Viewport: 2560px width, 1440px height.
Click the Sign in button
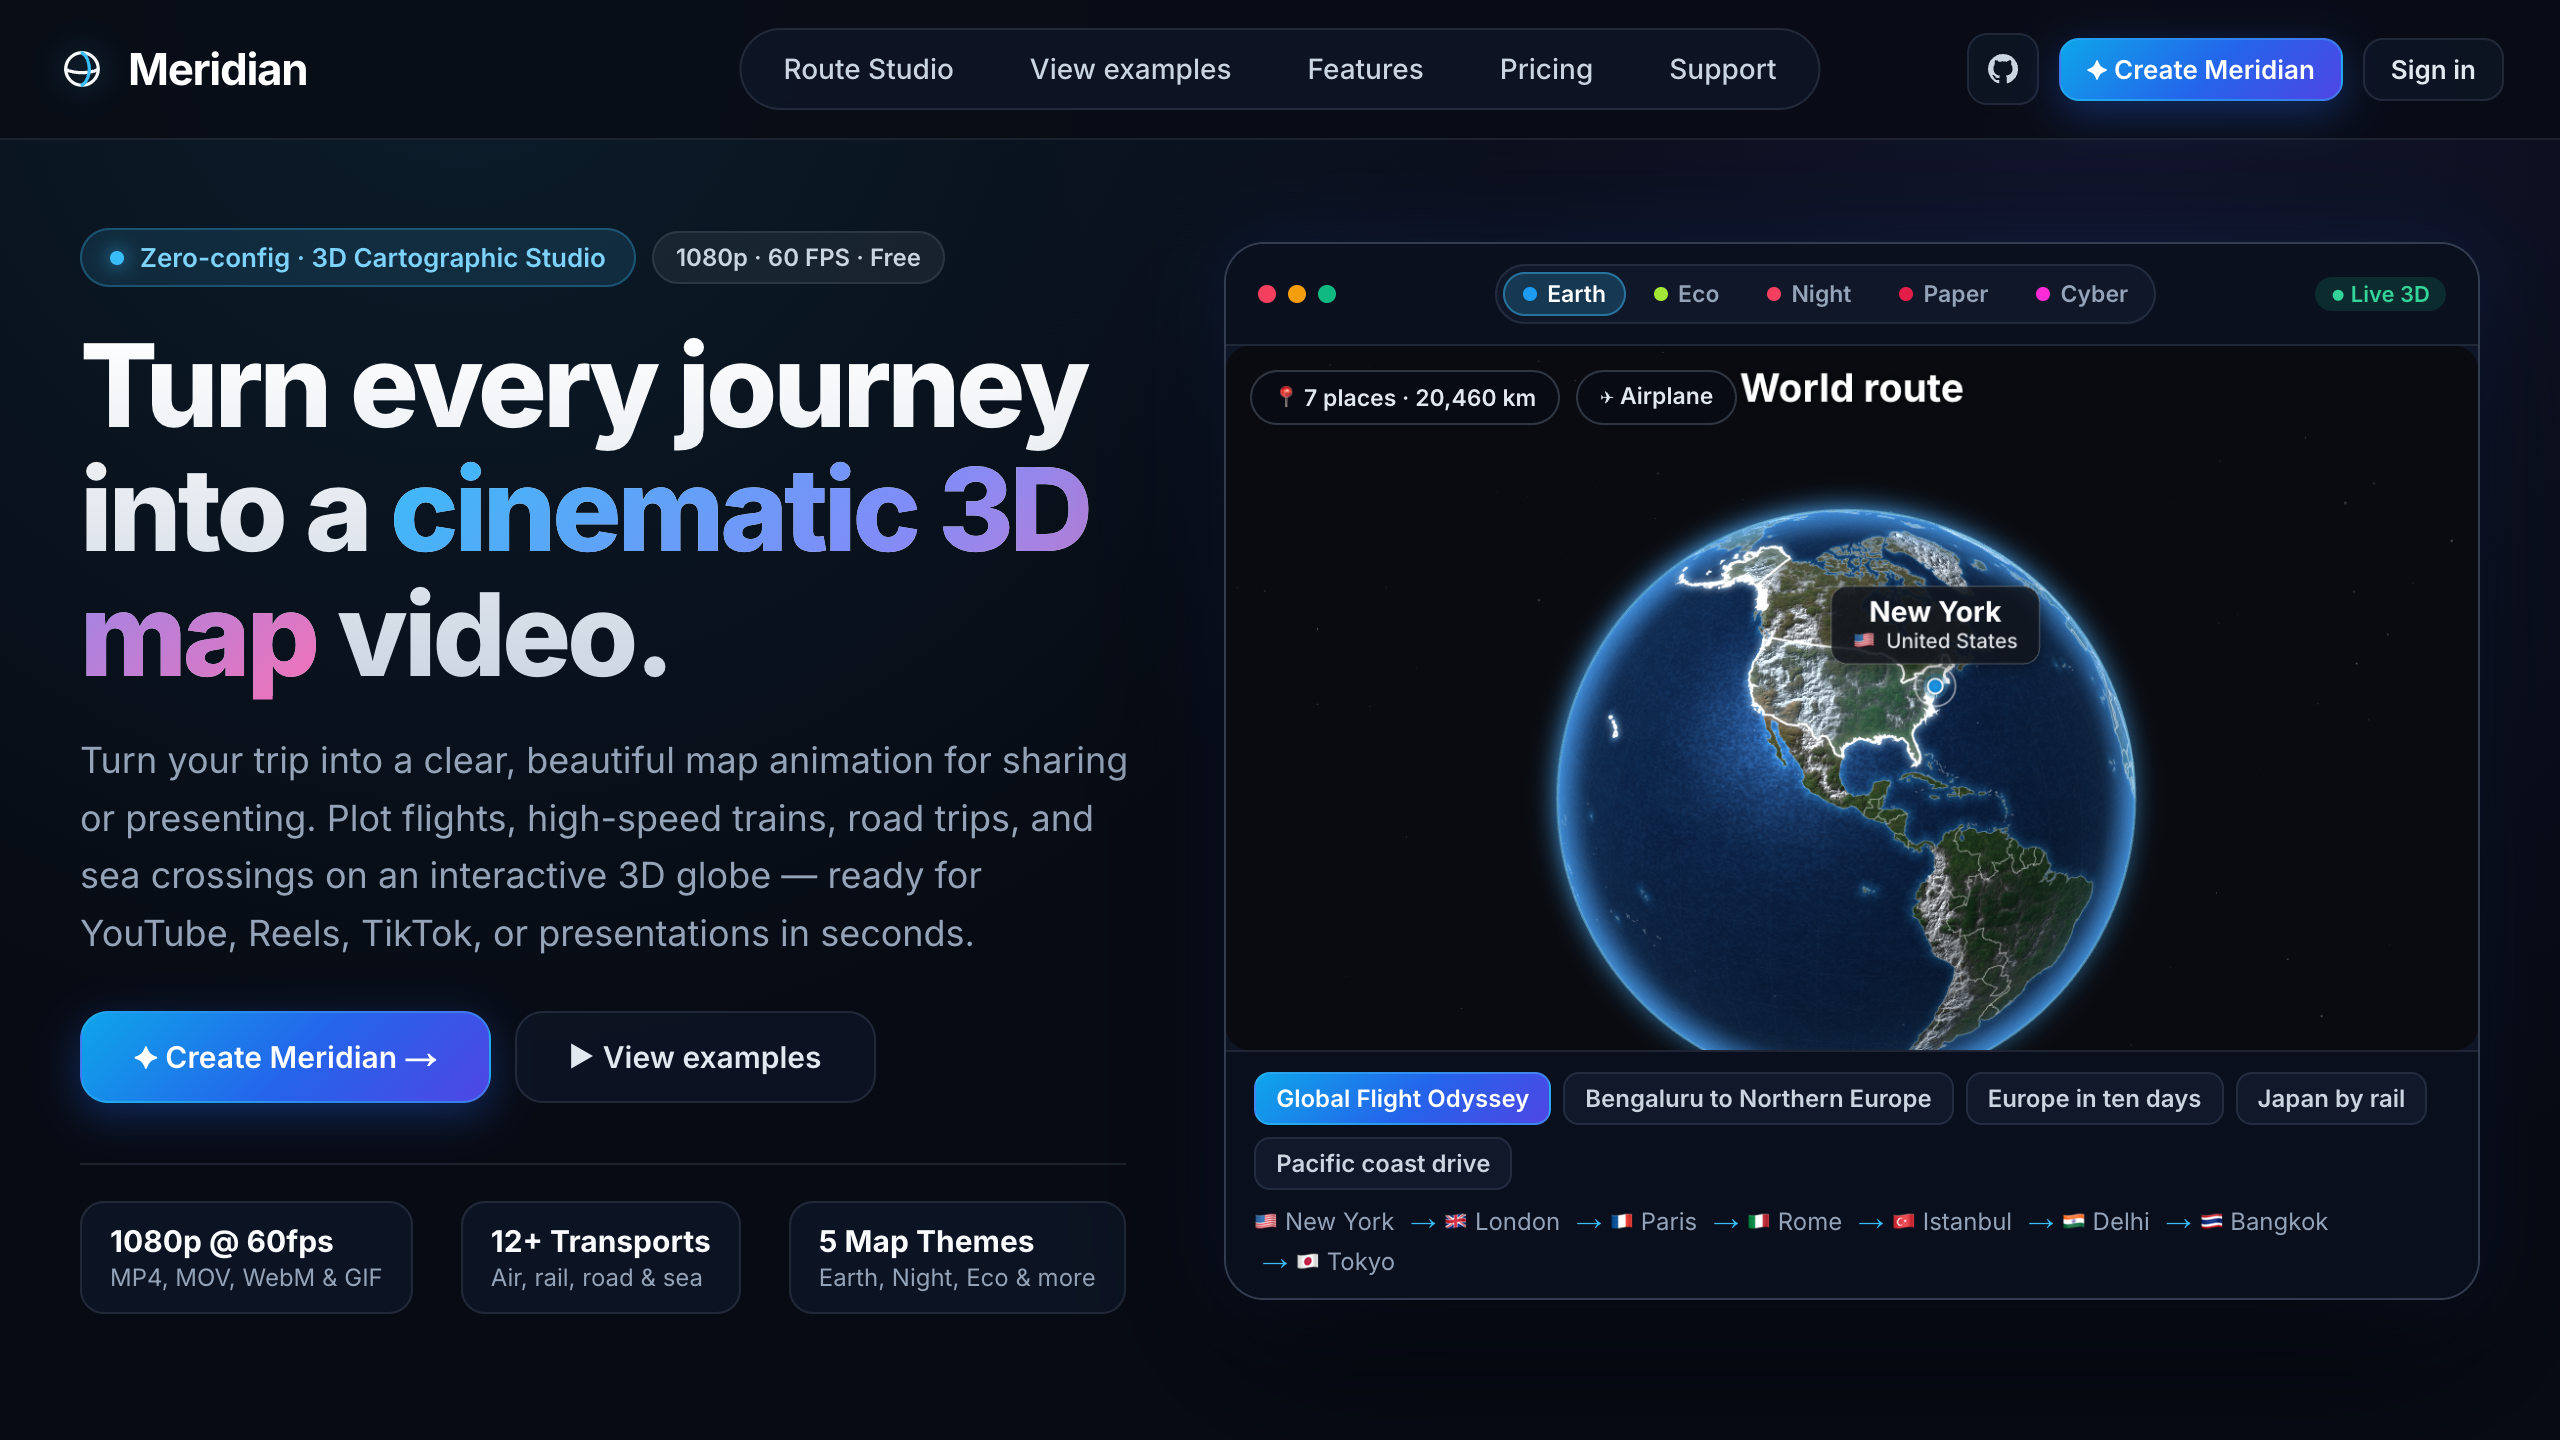click(2432, 69)
